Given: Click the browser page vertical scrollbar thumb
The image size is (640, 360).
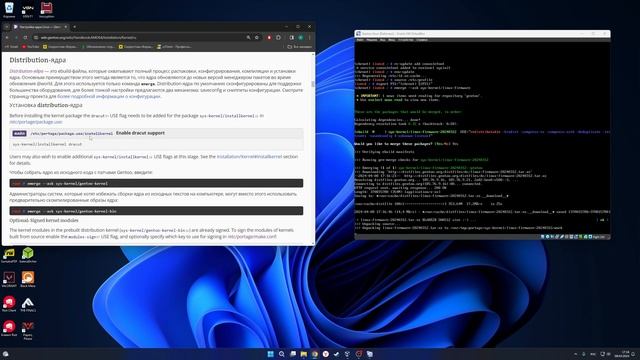Looking at the screenshot, I should [313, 84].
